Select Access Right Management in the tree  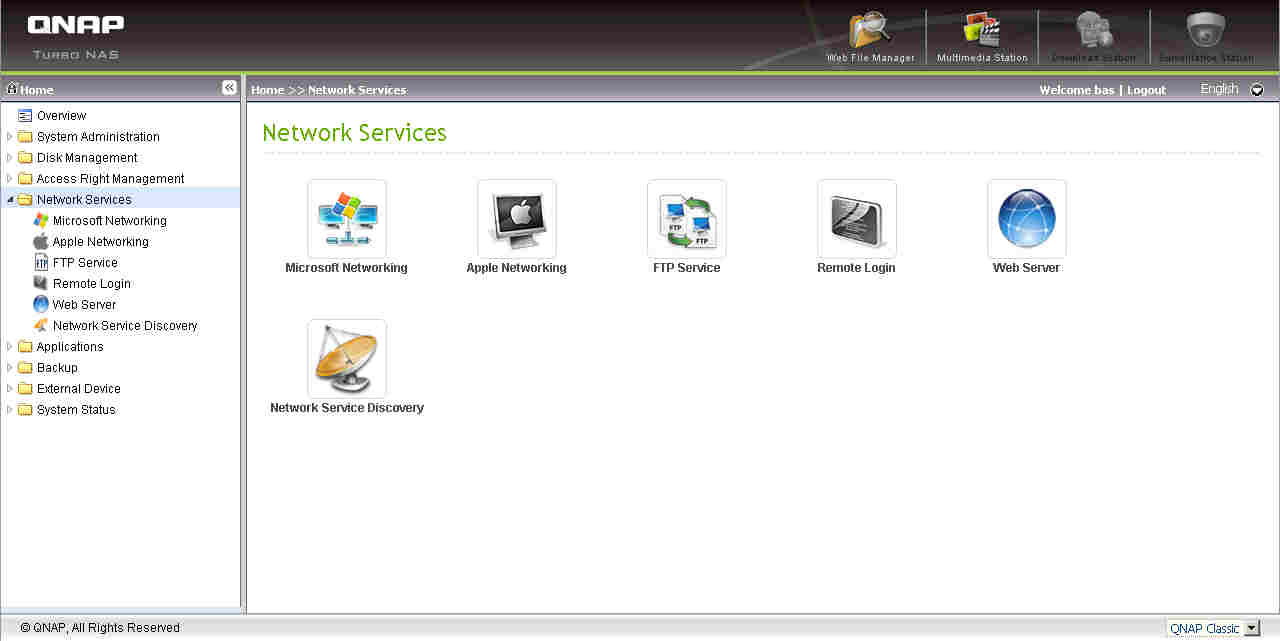click(110, 178)
